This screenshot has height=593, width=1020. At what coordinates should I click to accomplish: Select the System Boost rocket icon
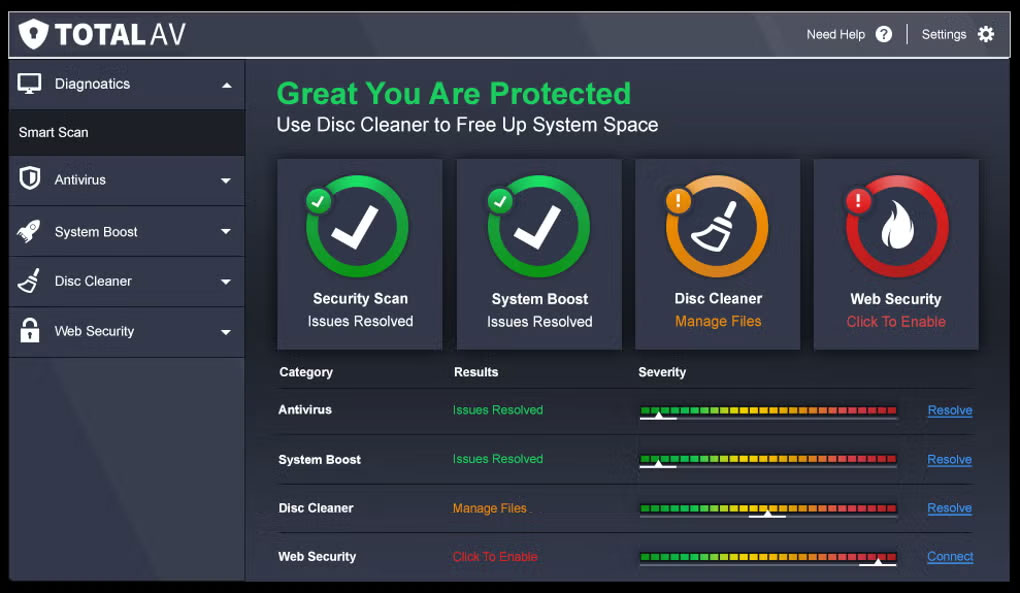point(29,231)
